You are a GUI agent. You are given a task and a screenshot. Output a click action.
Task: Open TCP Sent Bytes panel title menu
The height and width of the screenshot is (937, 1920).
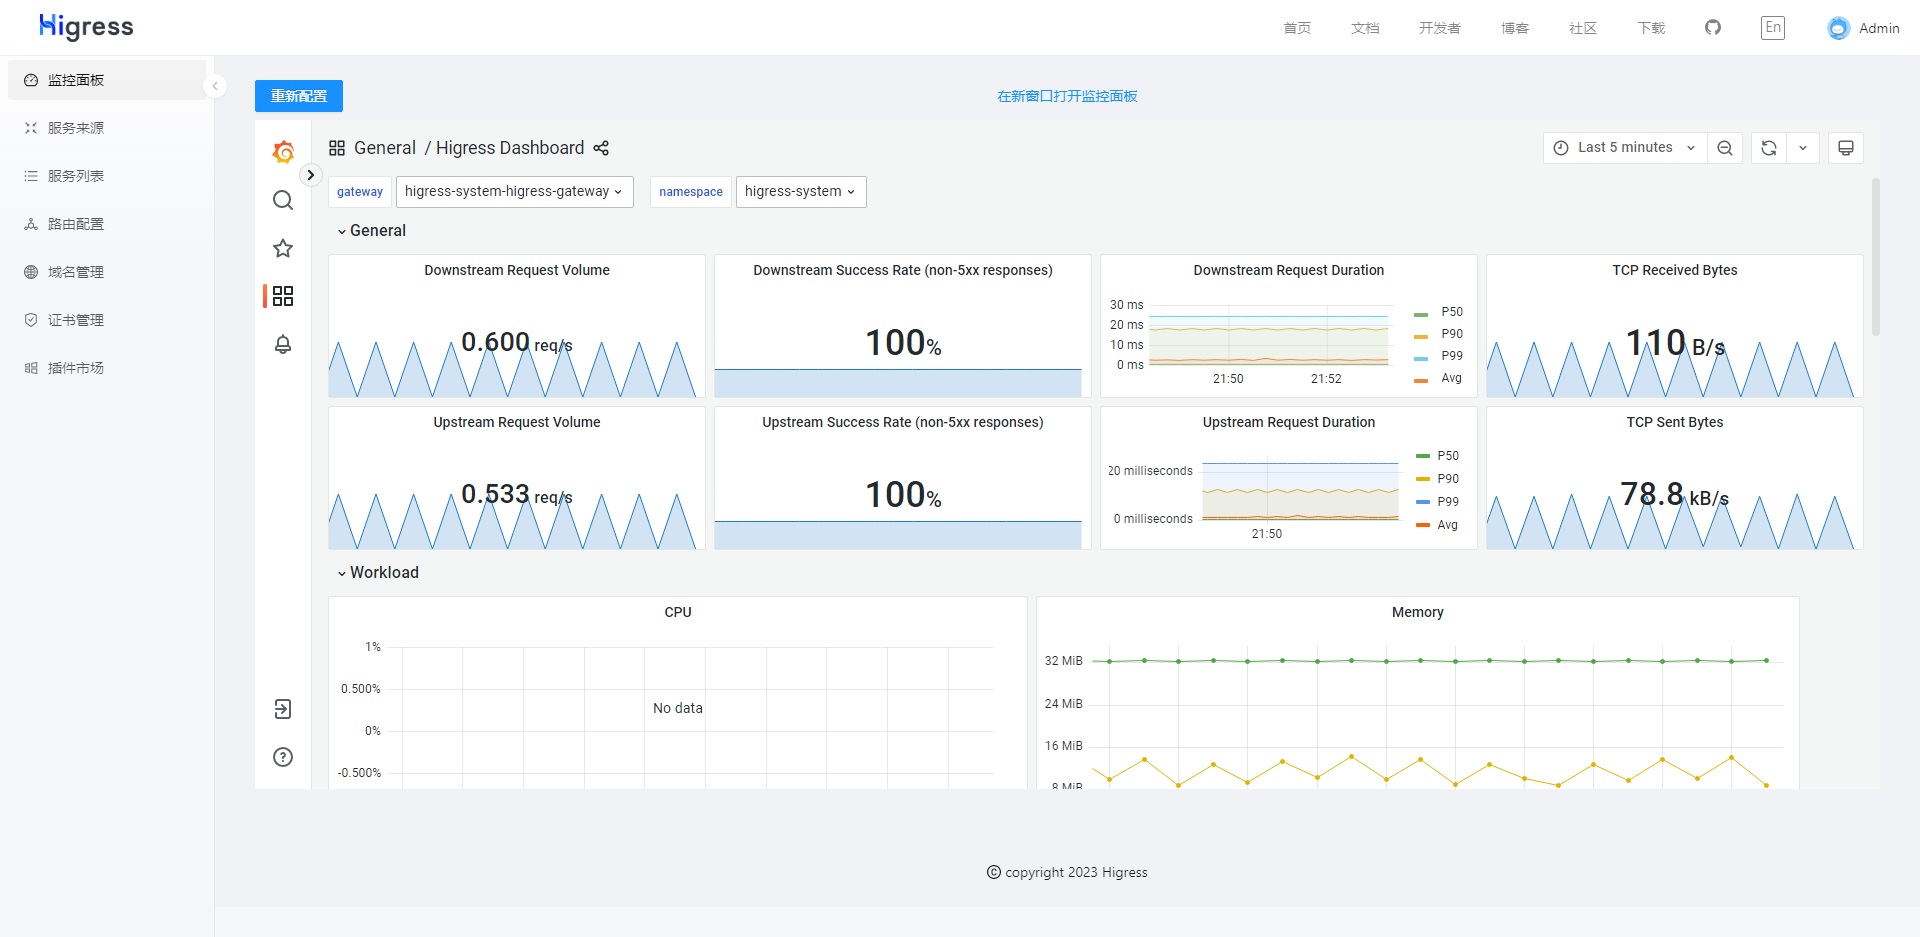pyautogui.click(x=1675, y=422)
